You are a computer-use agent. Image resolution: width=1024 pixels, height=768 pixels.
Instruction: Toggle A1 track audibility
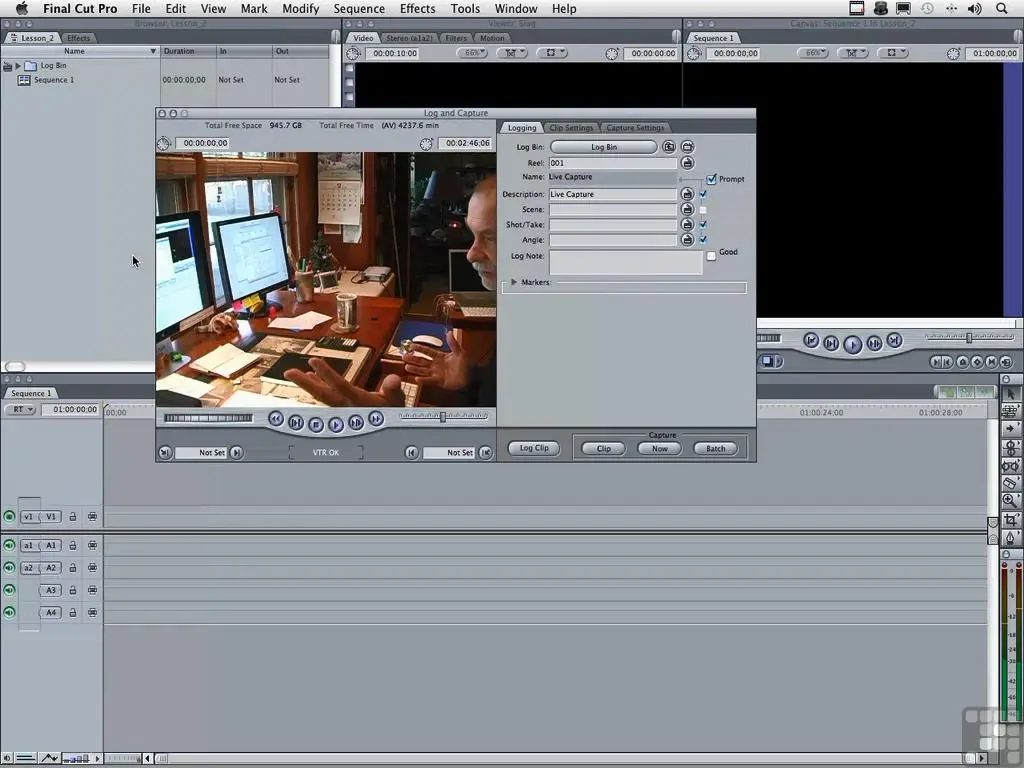9,545
